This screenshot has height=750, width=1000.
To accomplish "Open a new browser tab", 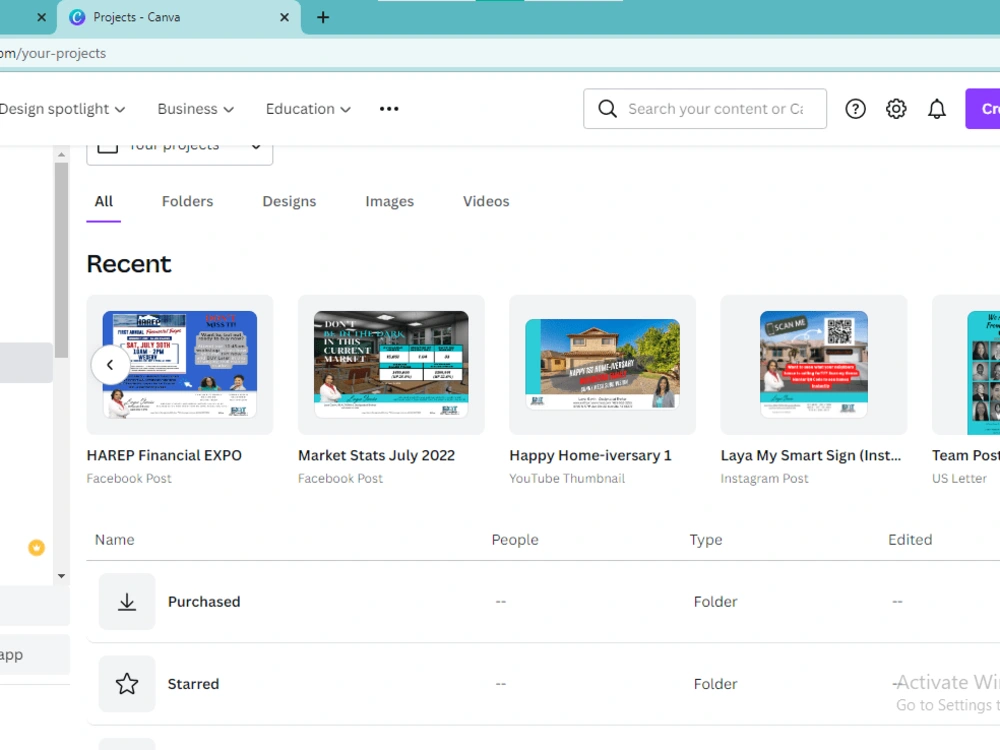I will click(323, 17).
